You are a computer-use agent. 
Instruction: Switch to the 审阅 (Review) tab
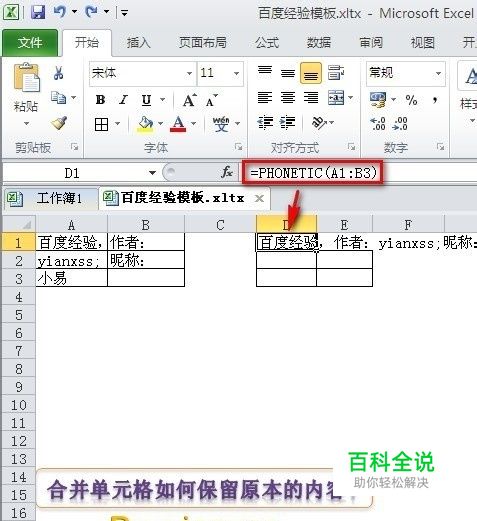pyautogui.click(x=371, y=43)
